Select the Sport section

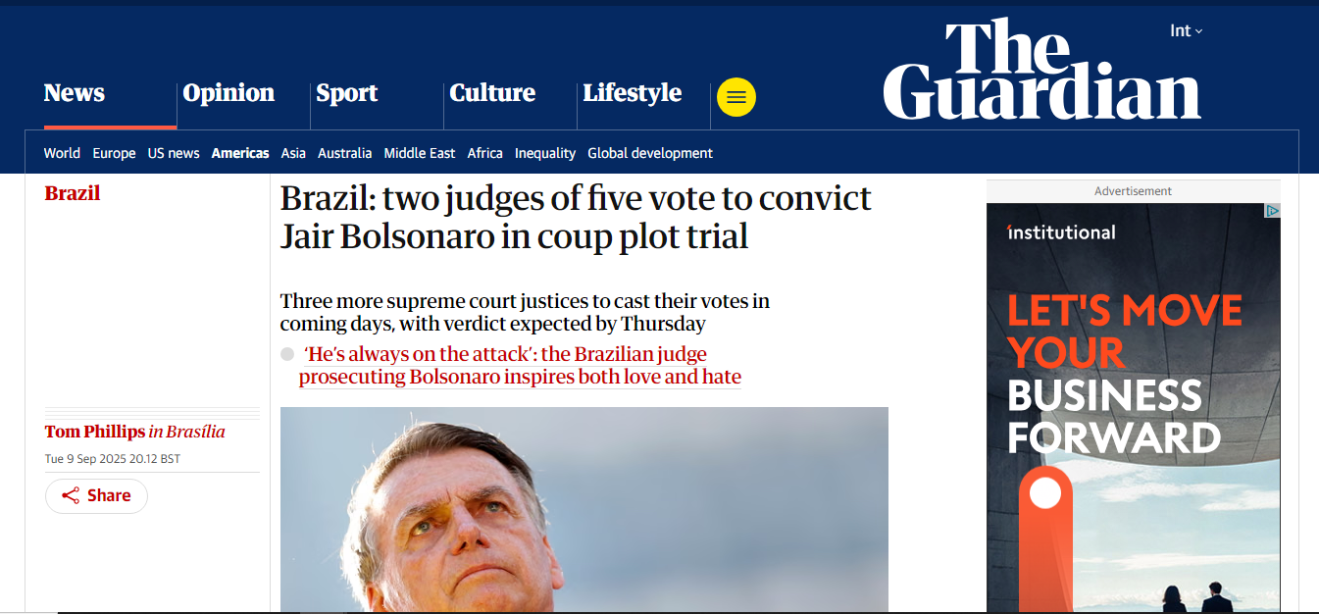(x=346, y=92)
